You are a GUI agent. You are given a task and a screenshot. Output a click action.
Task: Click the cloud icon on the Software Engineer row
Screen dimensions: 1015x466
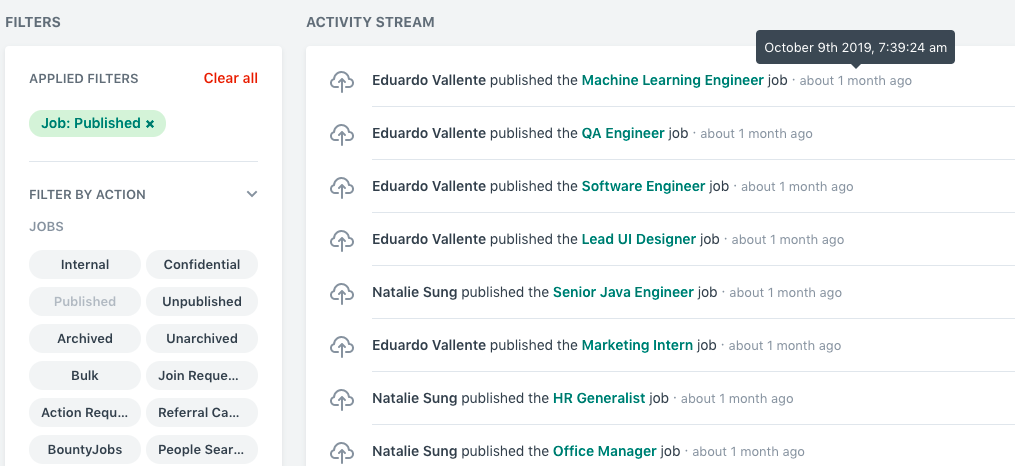(342, 188)
